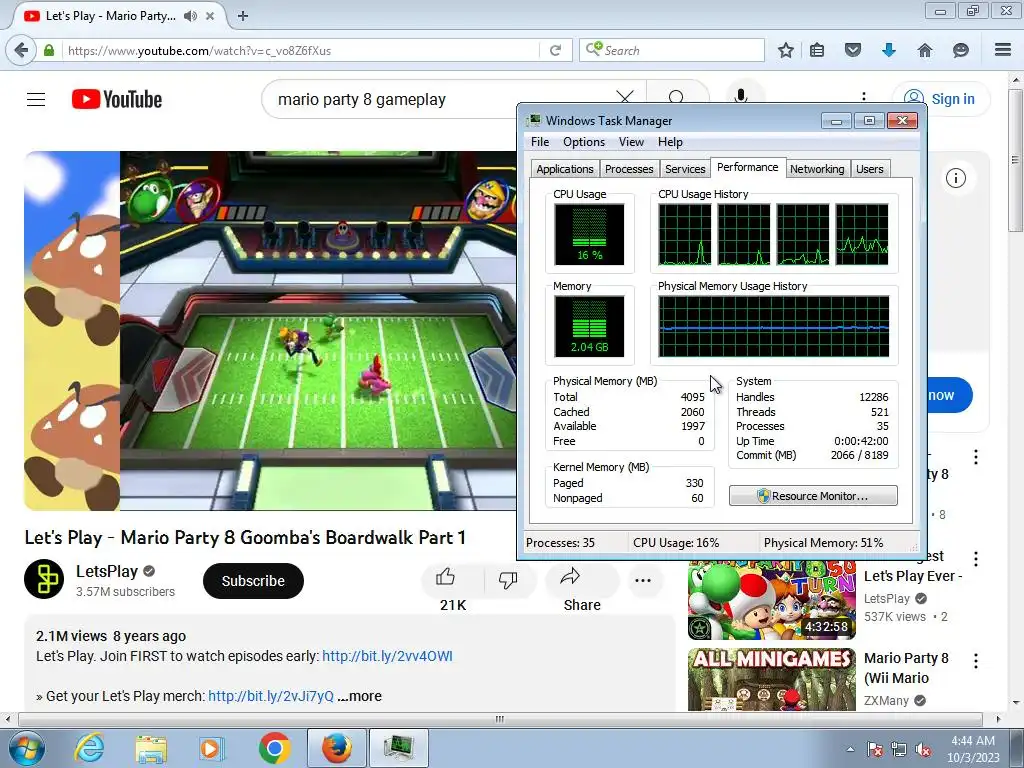Close the Let's Play tab

coord(210,16)
